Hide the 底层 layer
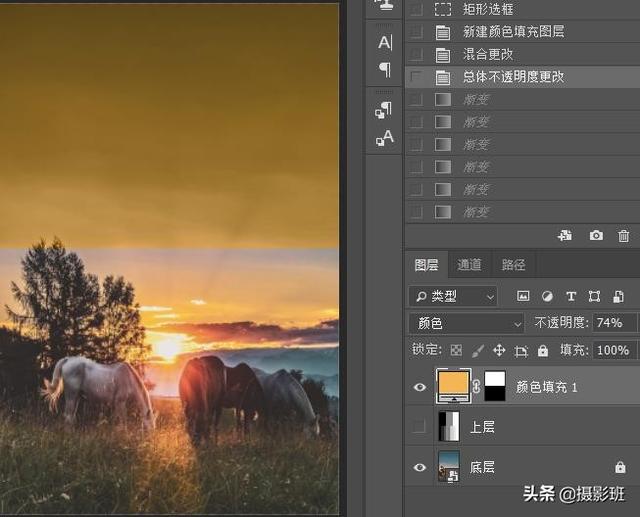This screenshot has width=640, height=517. [x=419, y=467]
